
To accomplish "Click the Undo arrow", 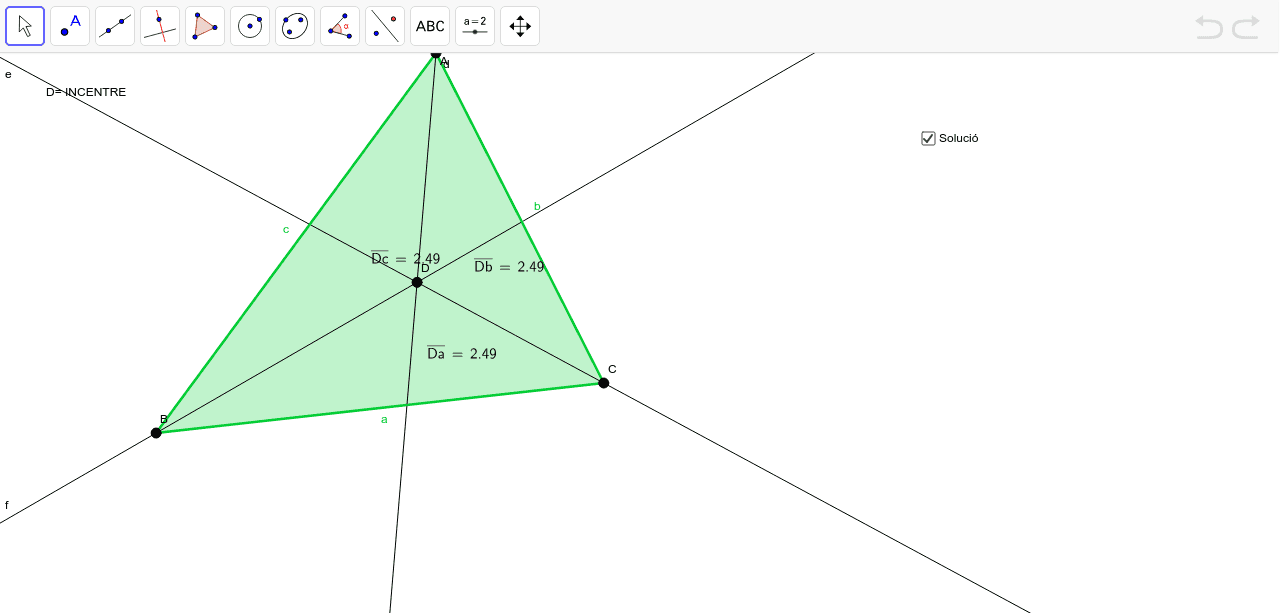I will [1209, 27].
